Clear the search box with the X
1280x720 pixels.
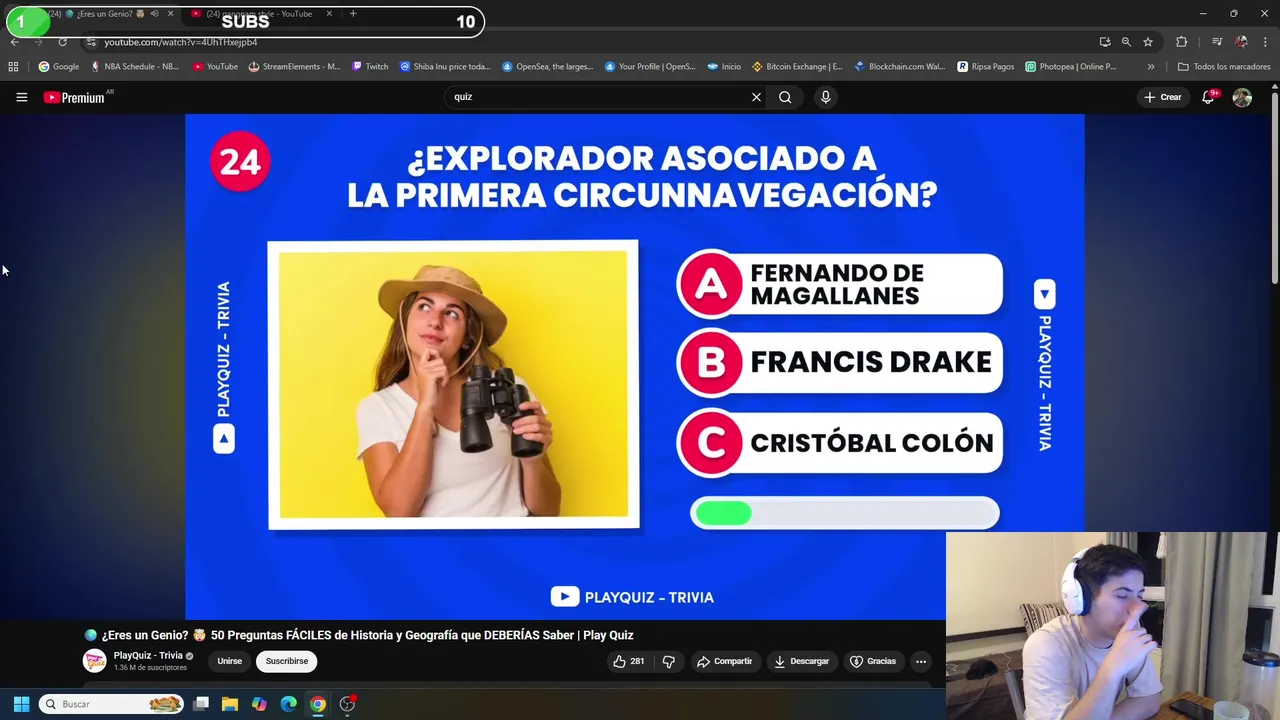(x=756, y=97)
